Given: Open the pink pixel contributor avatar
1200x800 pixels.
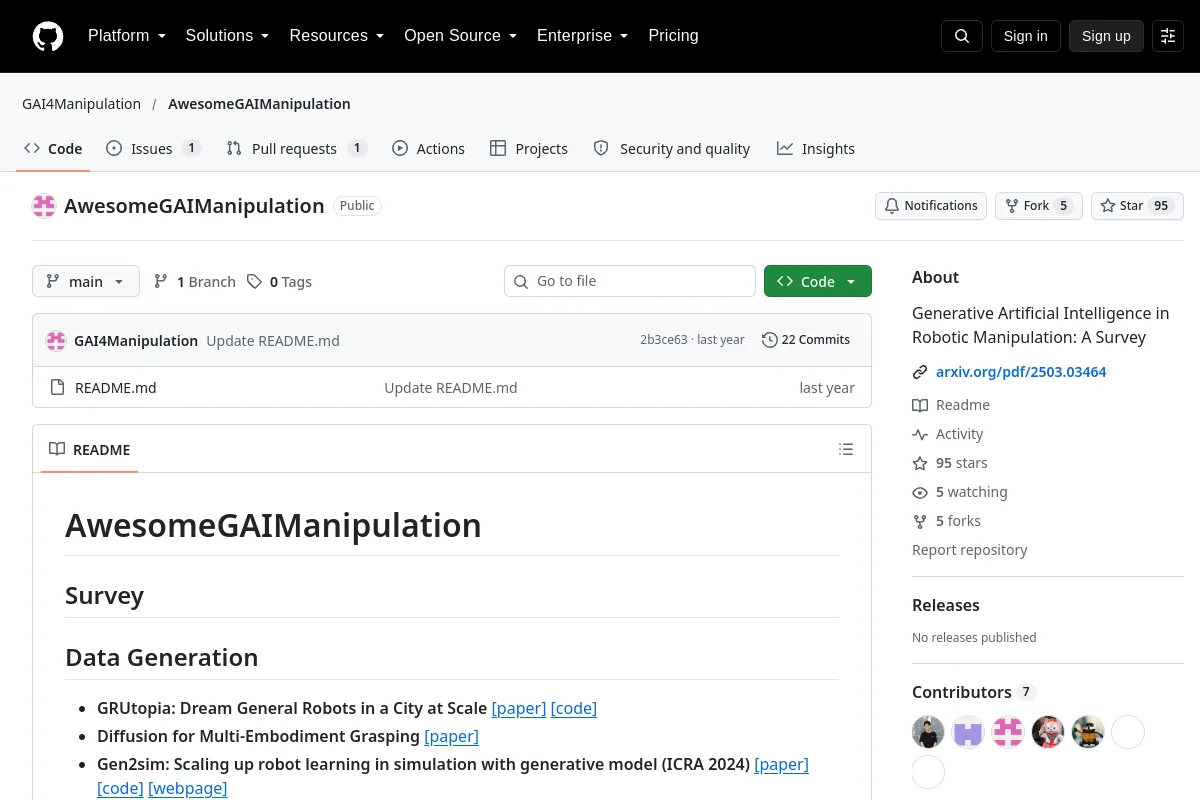Looking at the screenshot, I should [x=1008, y=732].
